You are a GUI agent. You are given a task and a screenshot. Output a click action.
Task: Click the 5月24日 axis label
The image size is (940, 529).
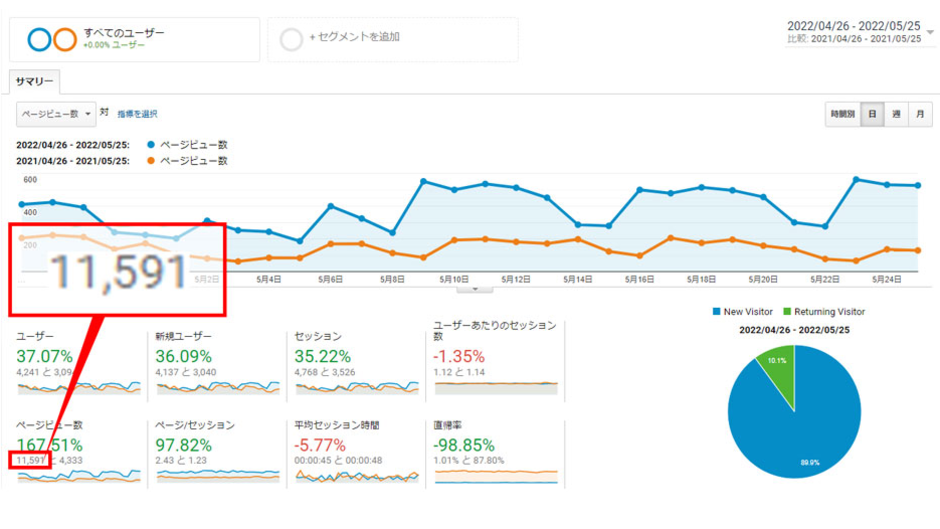[x=887, y=279]
